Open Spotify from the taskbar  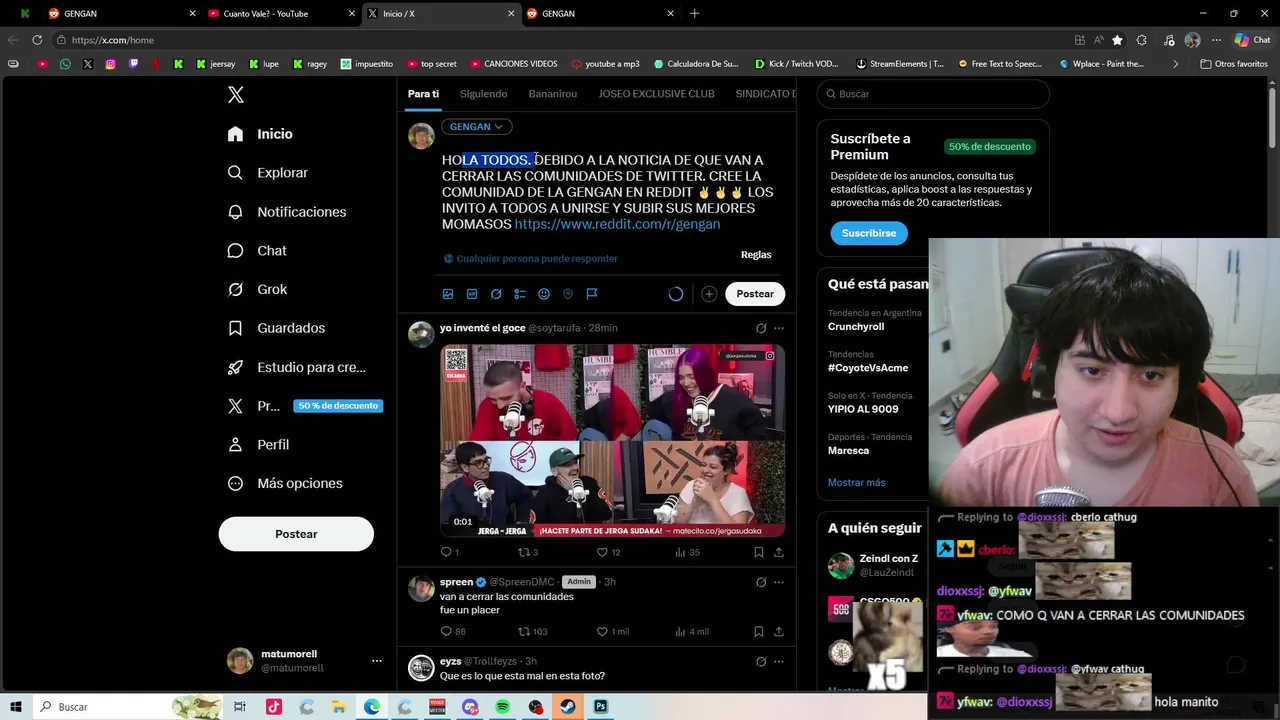[x=503, y=707]
